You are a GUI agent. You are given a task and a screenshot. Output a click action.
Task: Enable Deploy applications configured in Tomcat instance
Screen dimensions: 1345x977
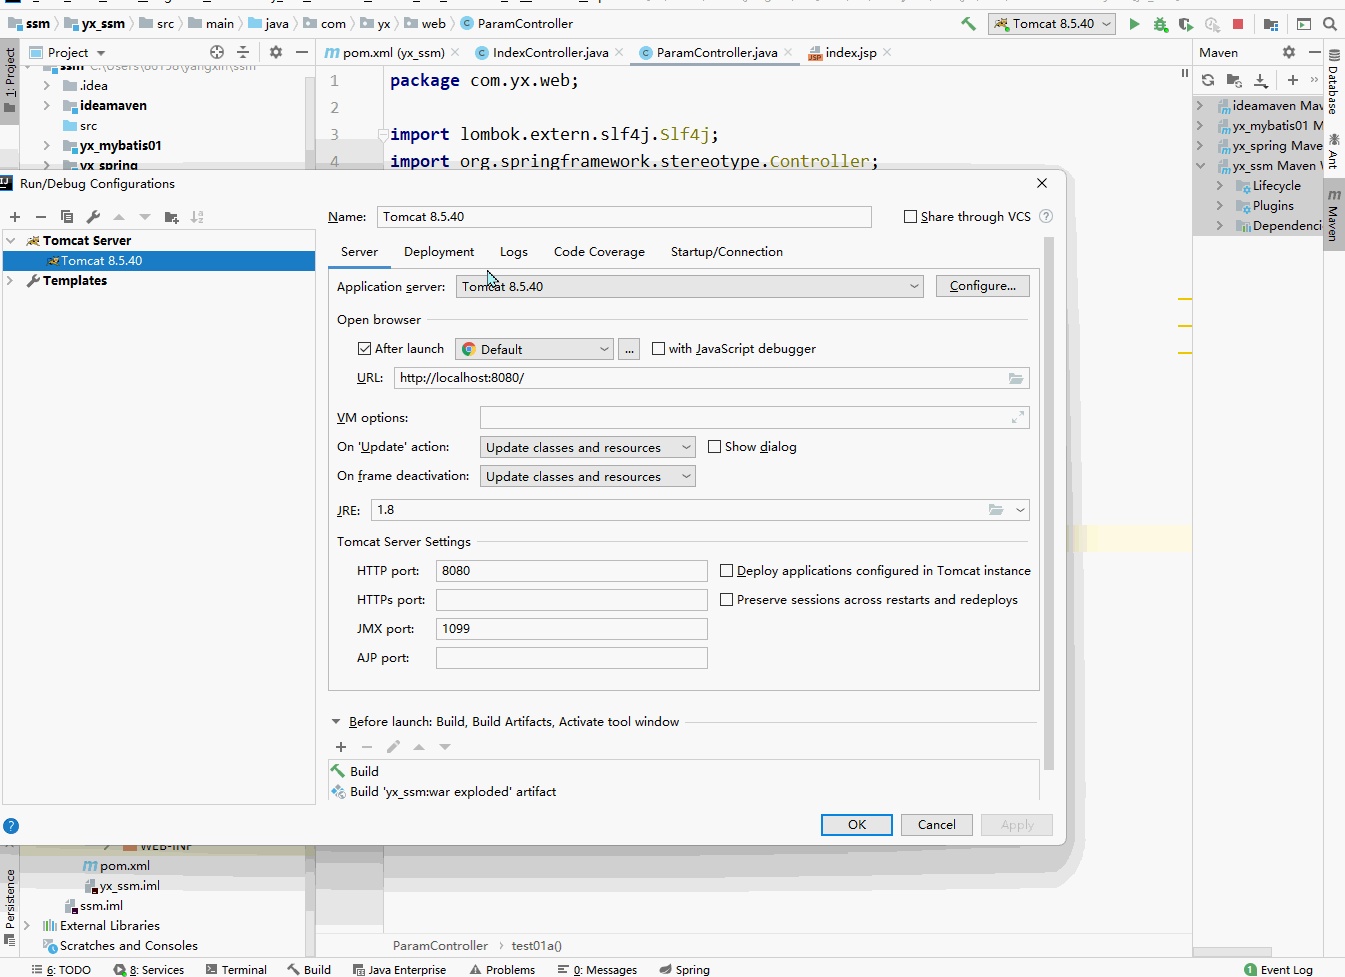(726, 571)
